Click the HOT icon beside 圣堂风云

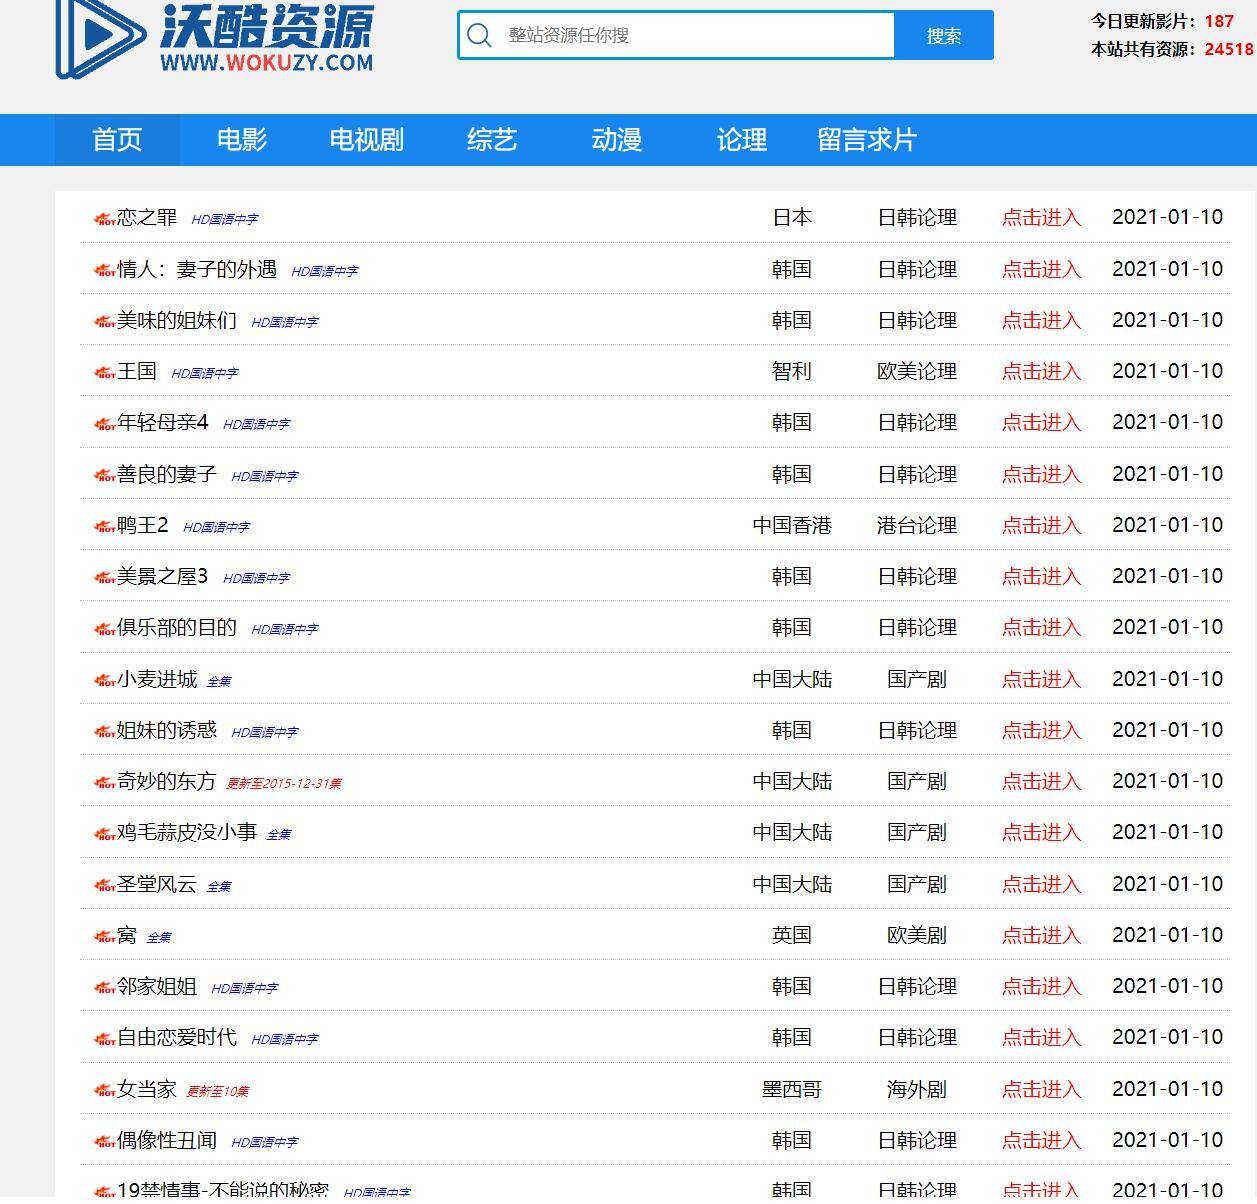coord(105,886)
